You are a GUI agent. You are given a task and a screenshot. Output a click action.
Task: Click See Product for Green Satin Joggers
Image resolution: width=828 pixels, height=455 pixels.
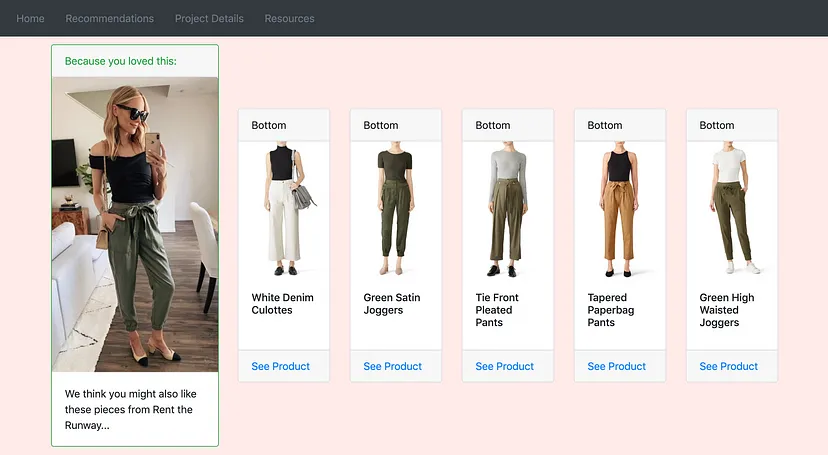[x=393, y=366]
